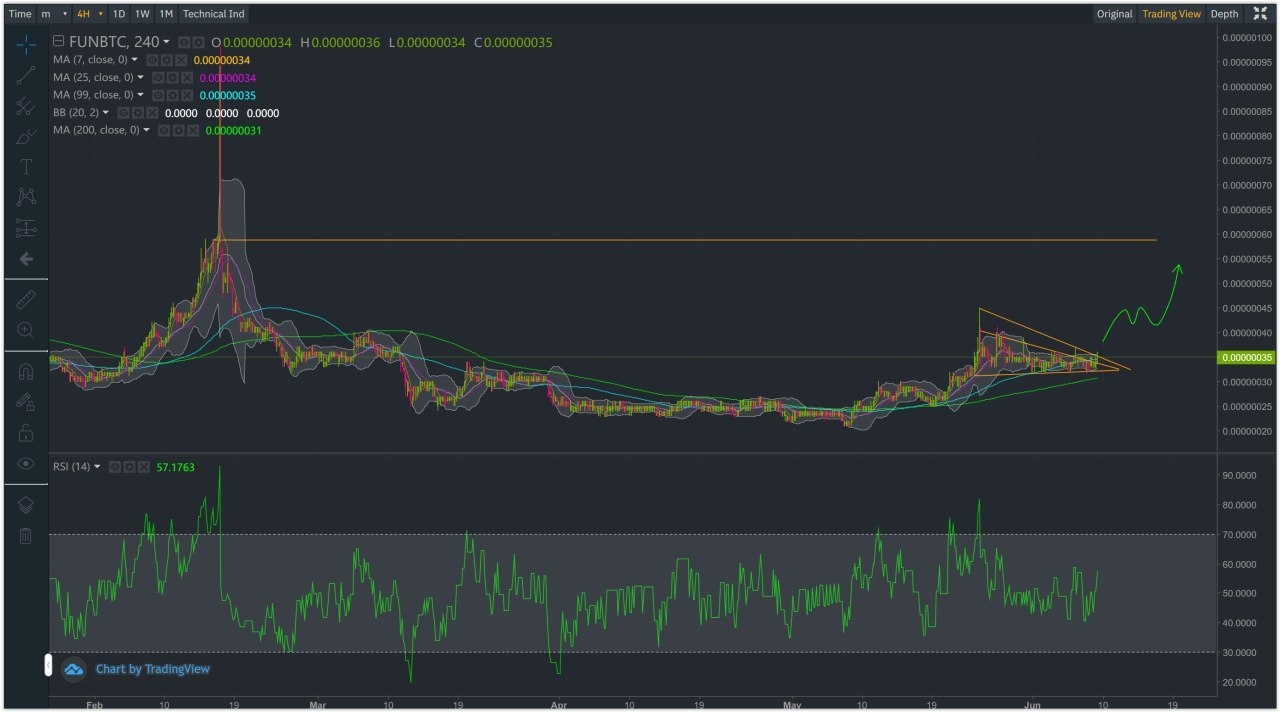The height and width of the screenshot is (712, 1280).
Task: Select the crosshair cursor tool
Action: pos(26,44)
